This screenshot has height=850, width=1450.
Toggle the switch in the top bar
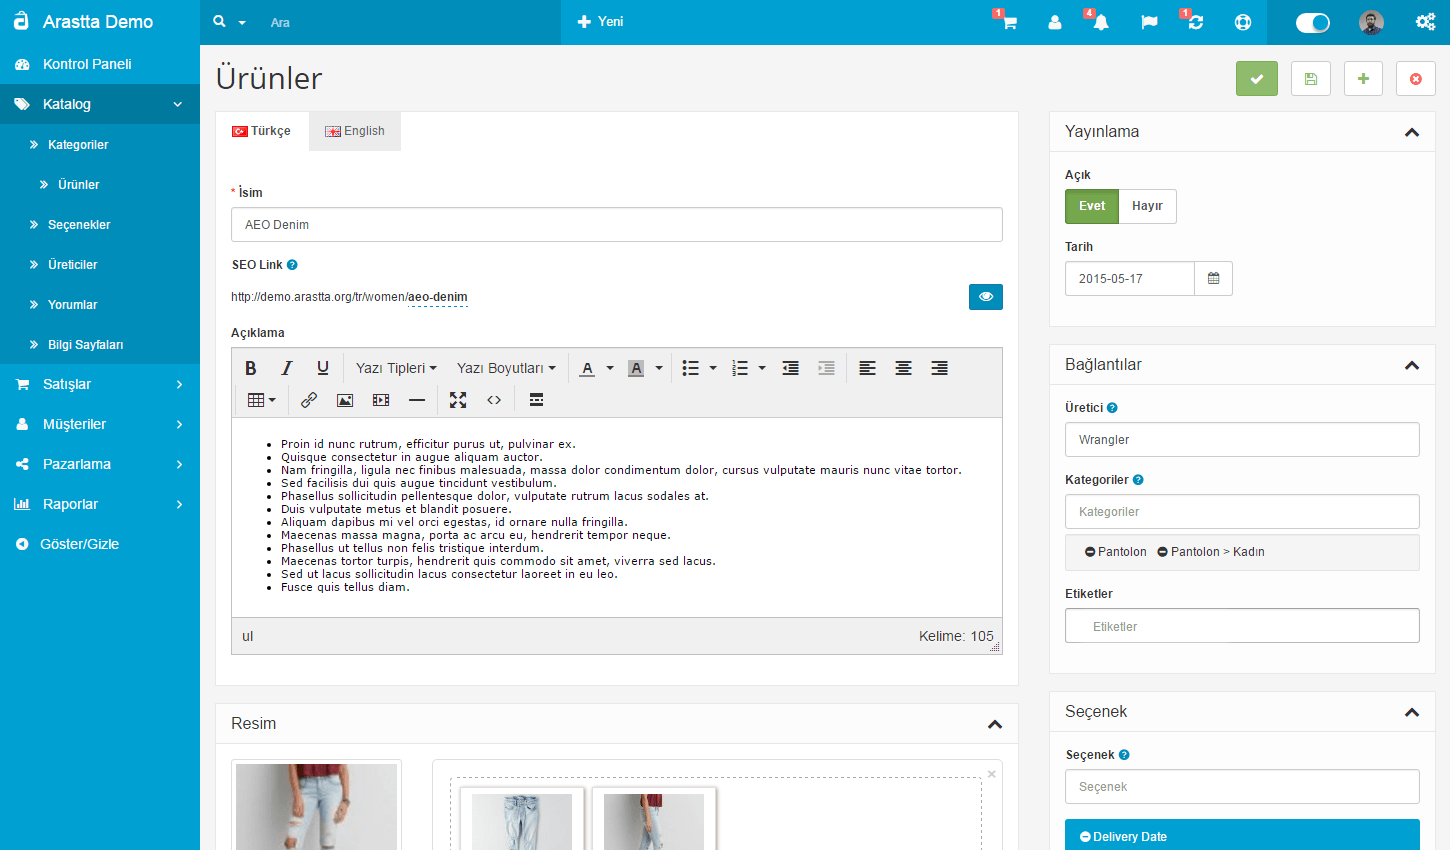(1312, 22)
